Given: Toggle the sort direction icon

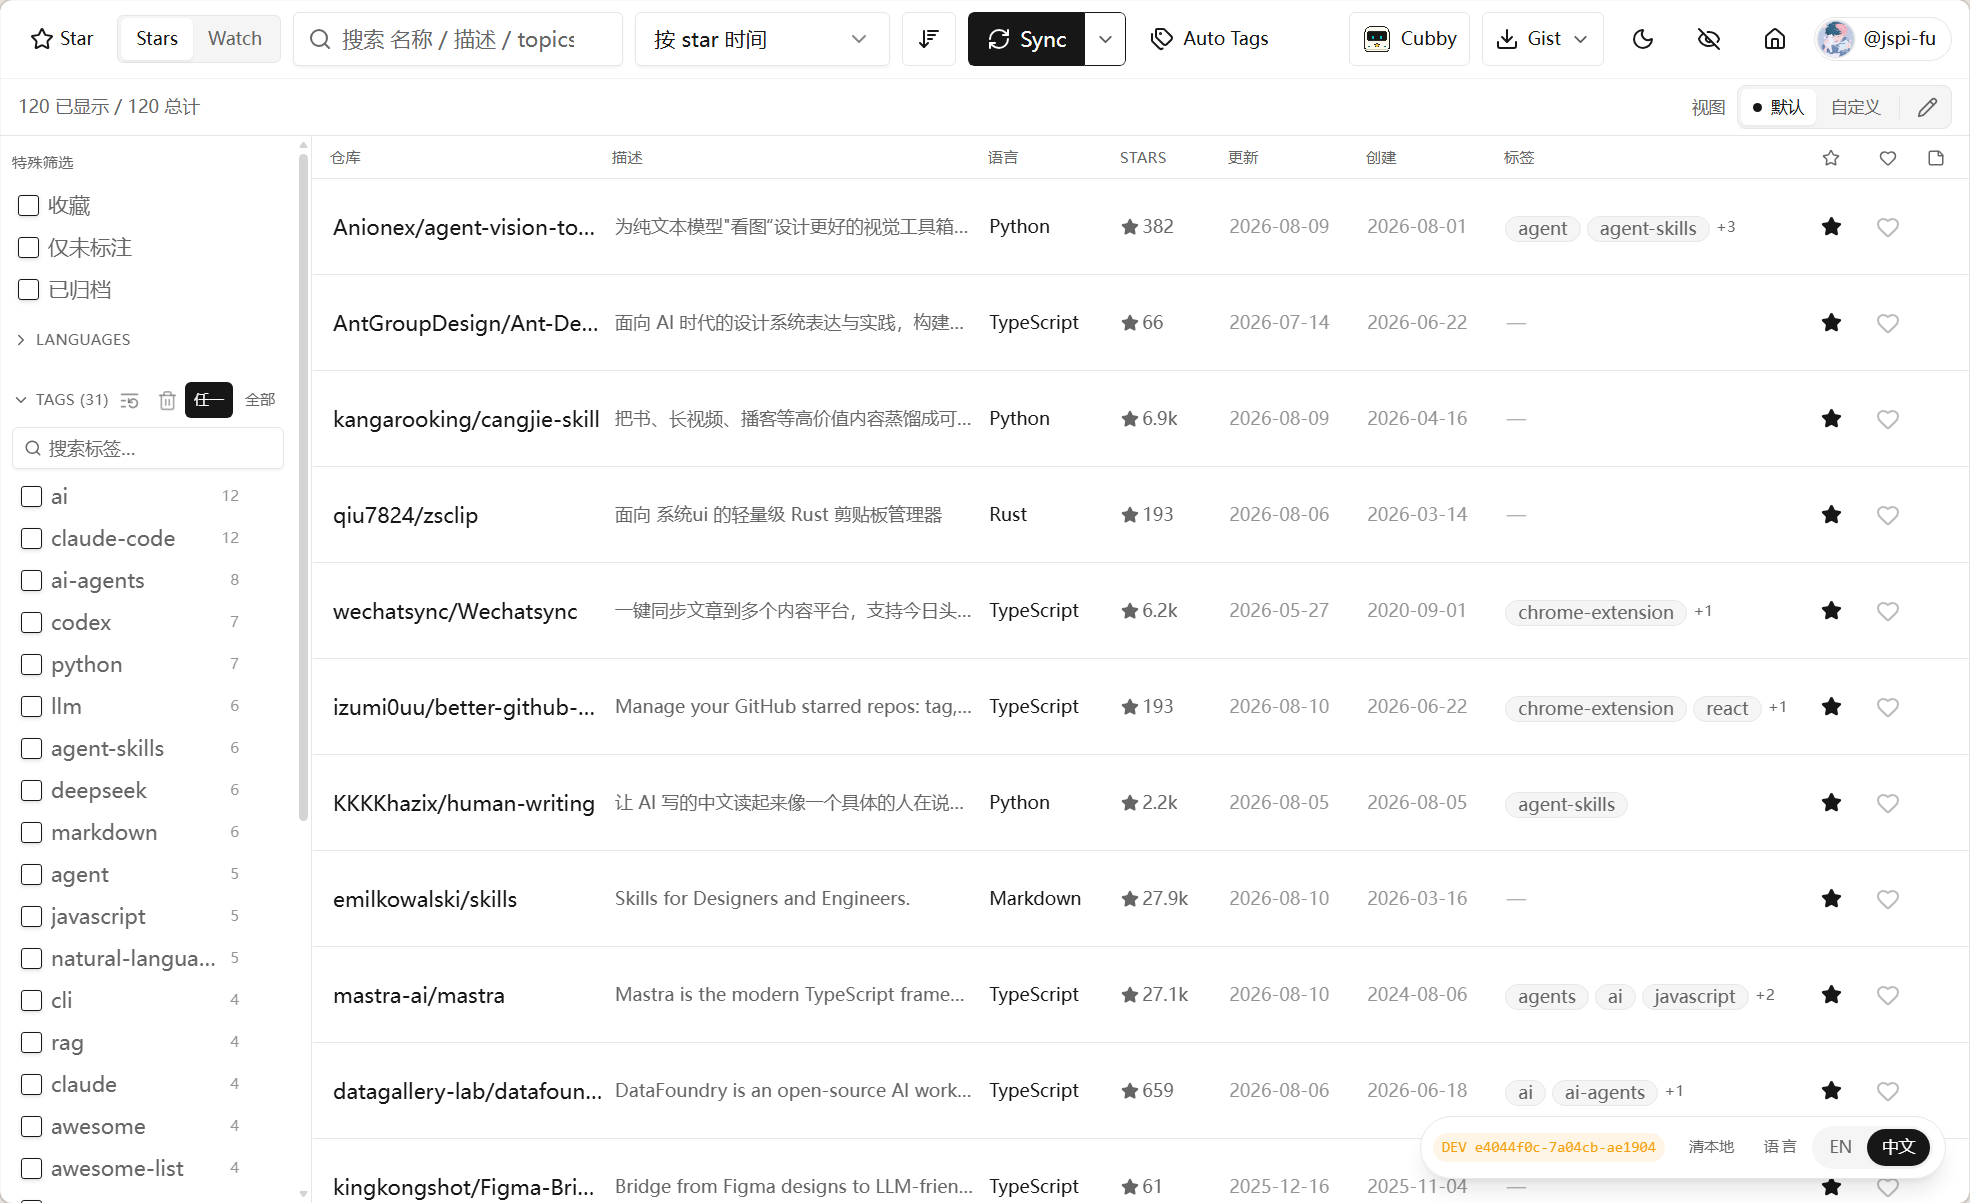Looking at the screenshot, I should (928, 39).
